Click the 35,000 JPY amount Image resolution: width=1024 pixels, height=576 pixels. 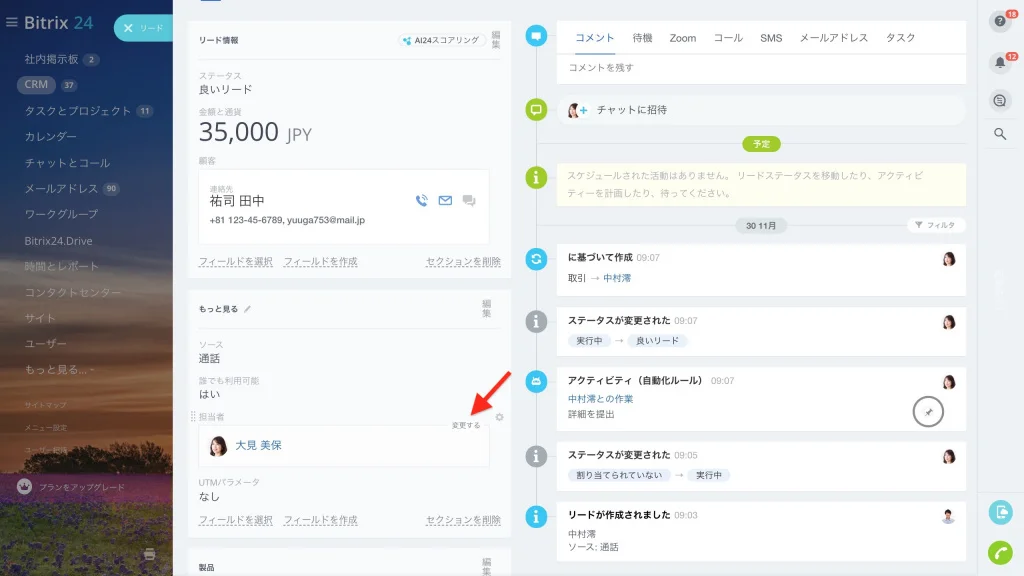pyautogui.click(x=255, y=133)
